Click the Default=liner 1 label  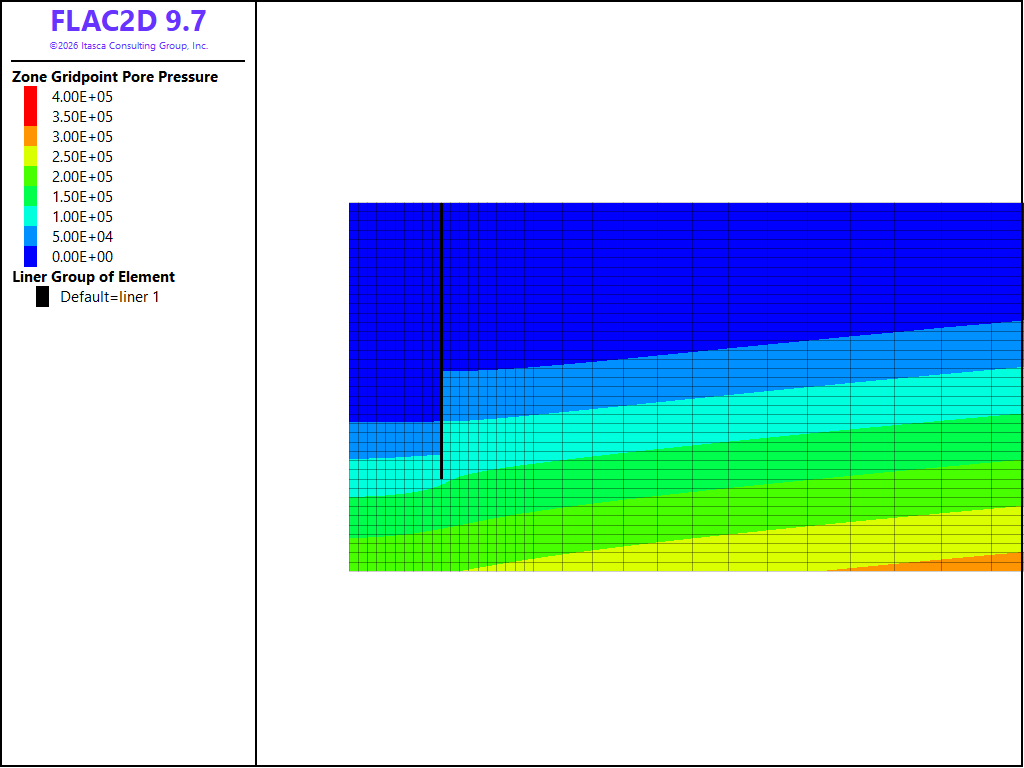[x=110, y=297]
